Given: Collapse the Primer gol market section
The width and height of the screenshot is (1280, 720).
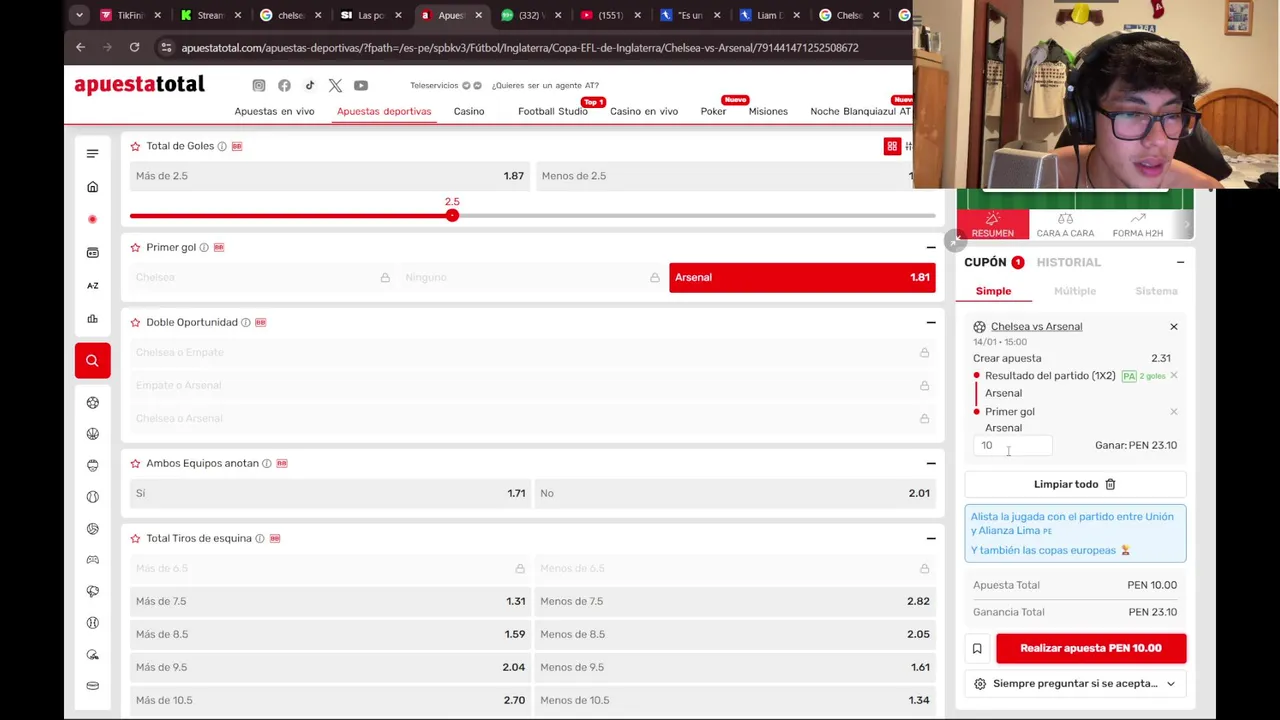Looking at the screenshot, I should point(931,247).
